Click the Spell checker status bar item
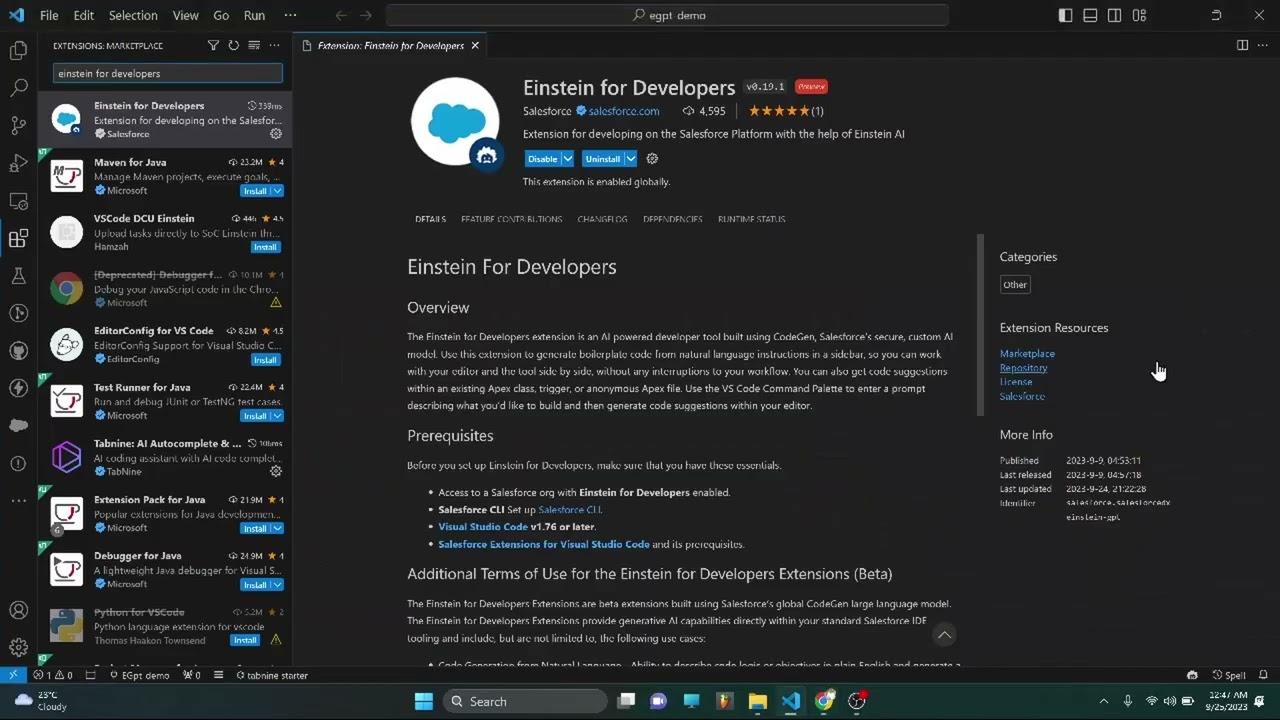This screenshot has height=720, width=1280. click(x=1229, y=675)
